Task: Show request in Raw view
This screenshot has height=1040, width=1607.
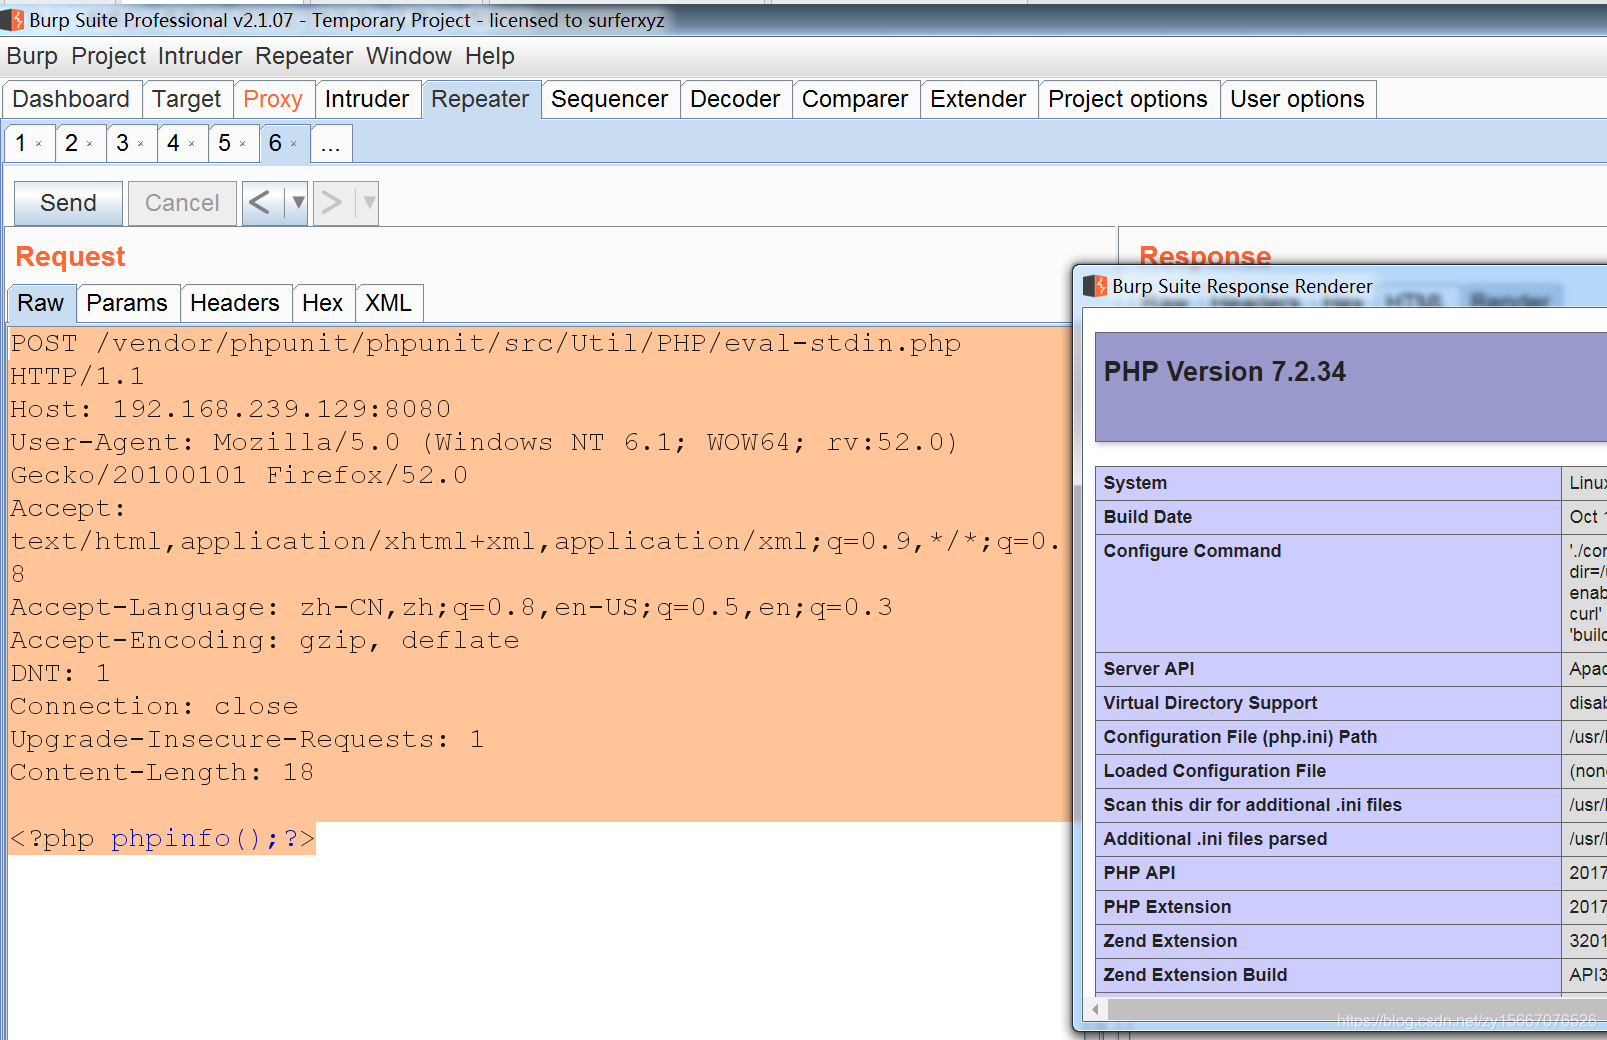Action: (41, 303)
